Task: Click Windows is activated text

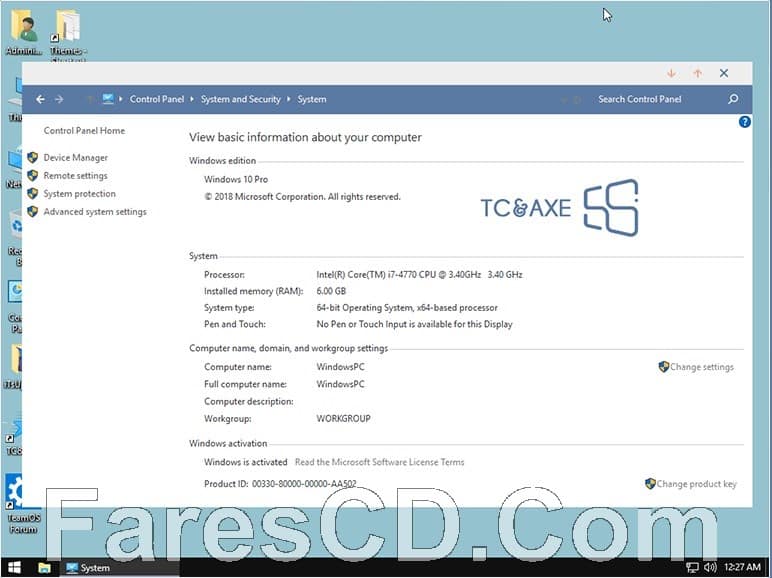Action: (x=245, y=462)
